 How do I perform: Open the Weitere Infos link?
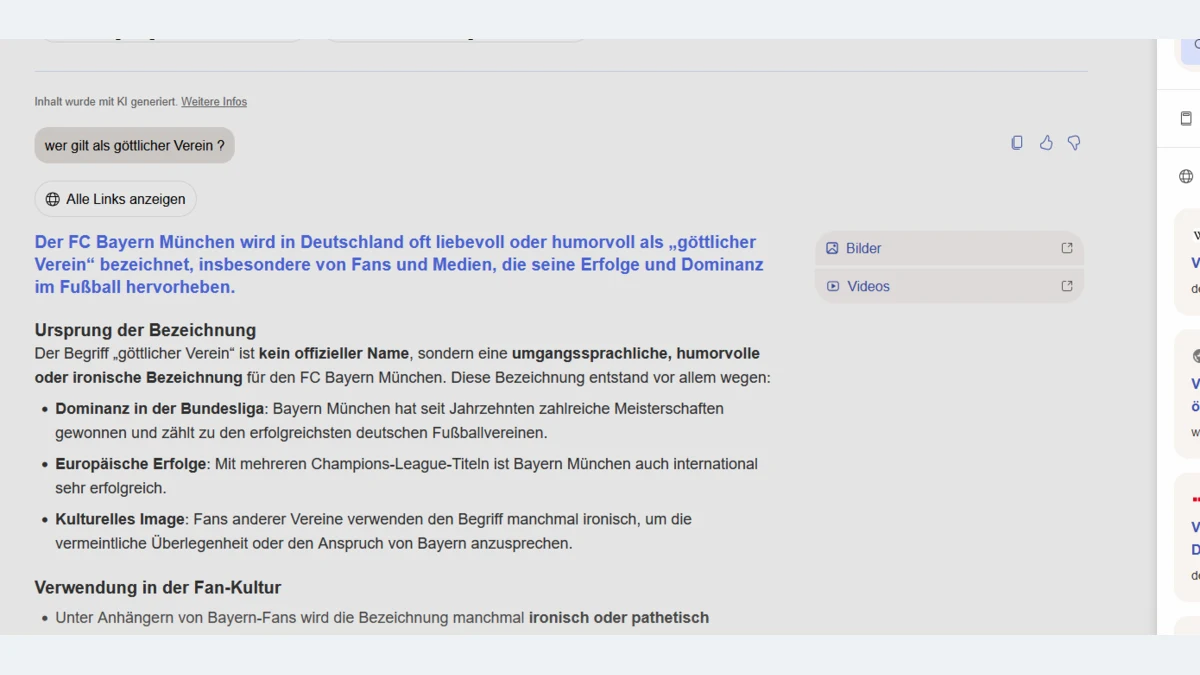coord(214,102)
